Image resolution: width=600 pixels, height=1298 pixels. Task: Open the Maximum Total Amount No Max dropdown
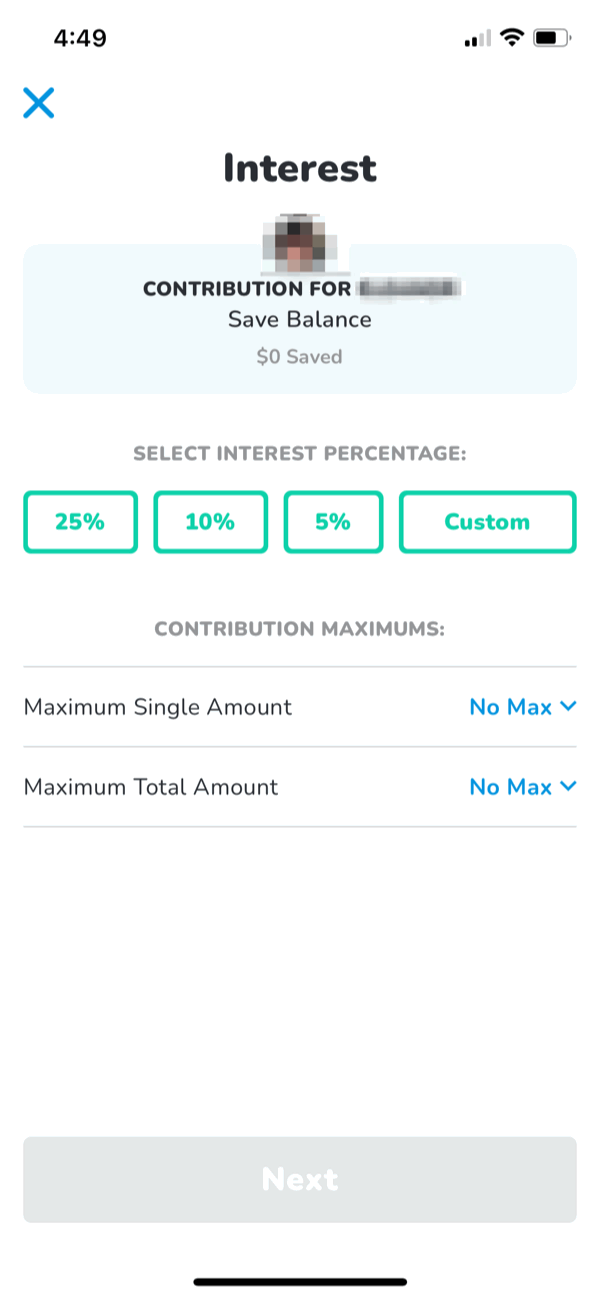click(x=511, y=787)
